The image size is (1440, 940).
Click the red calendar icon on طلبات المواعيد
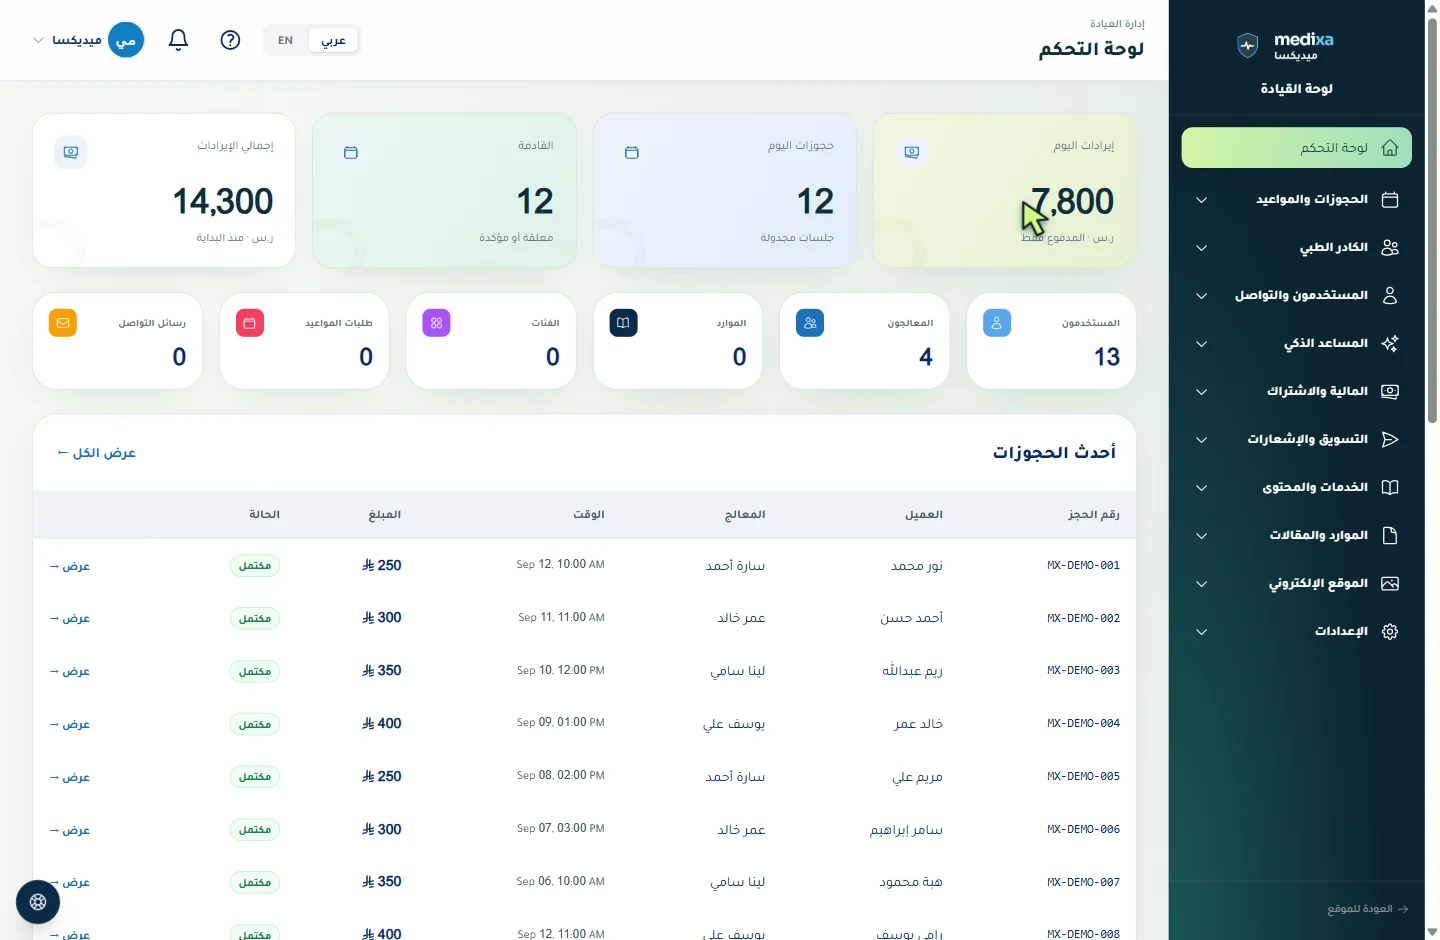coord(250,323)
